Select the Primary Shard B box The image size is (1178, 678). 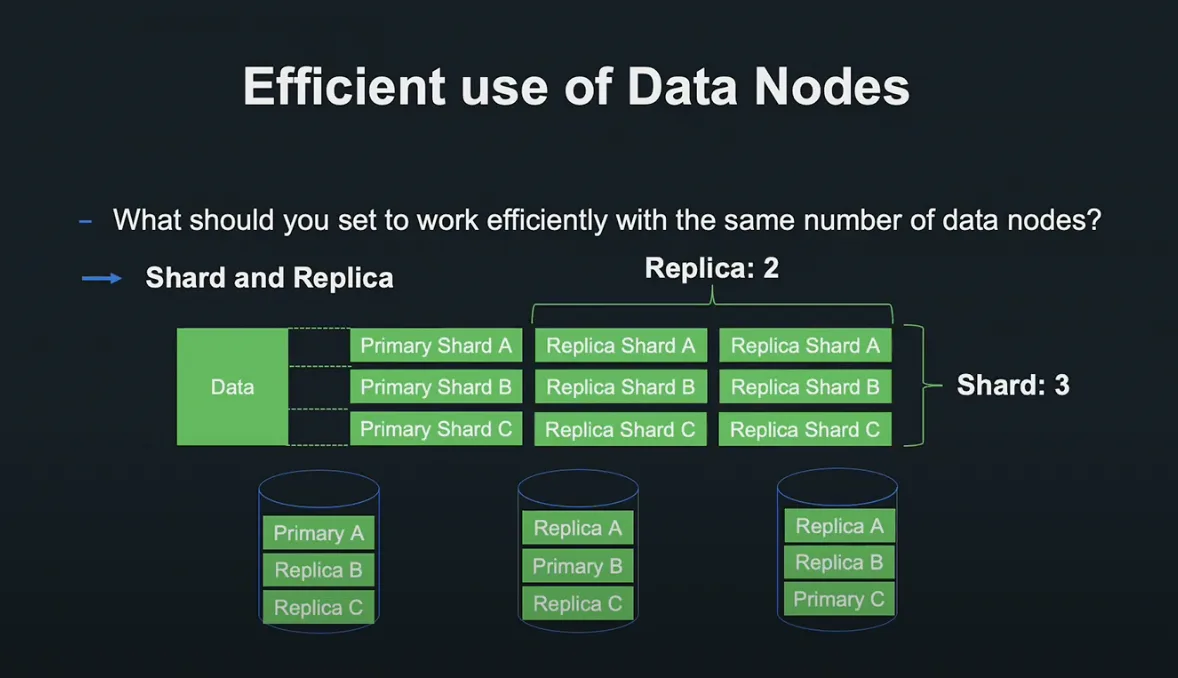436,386
